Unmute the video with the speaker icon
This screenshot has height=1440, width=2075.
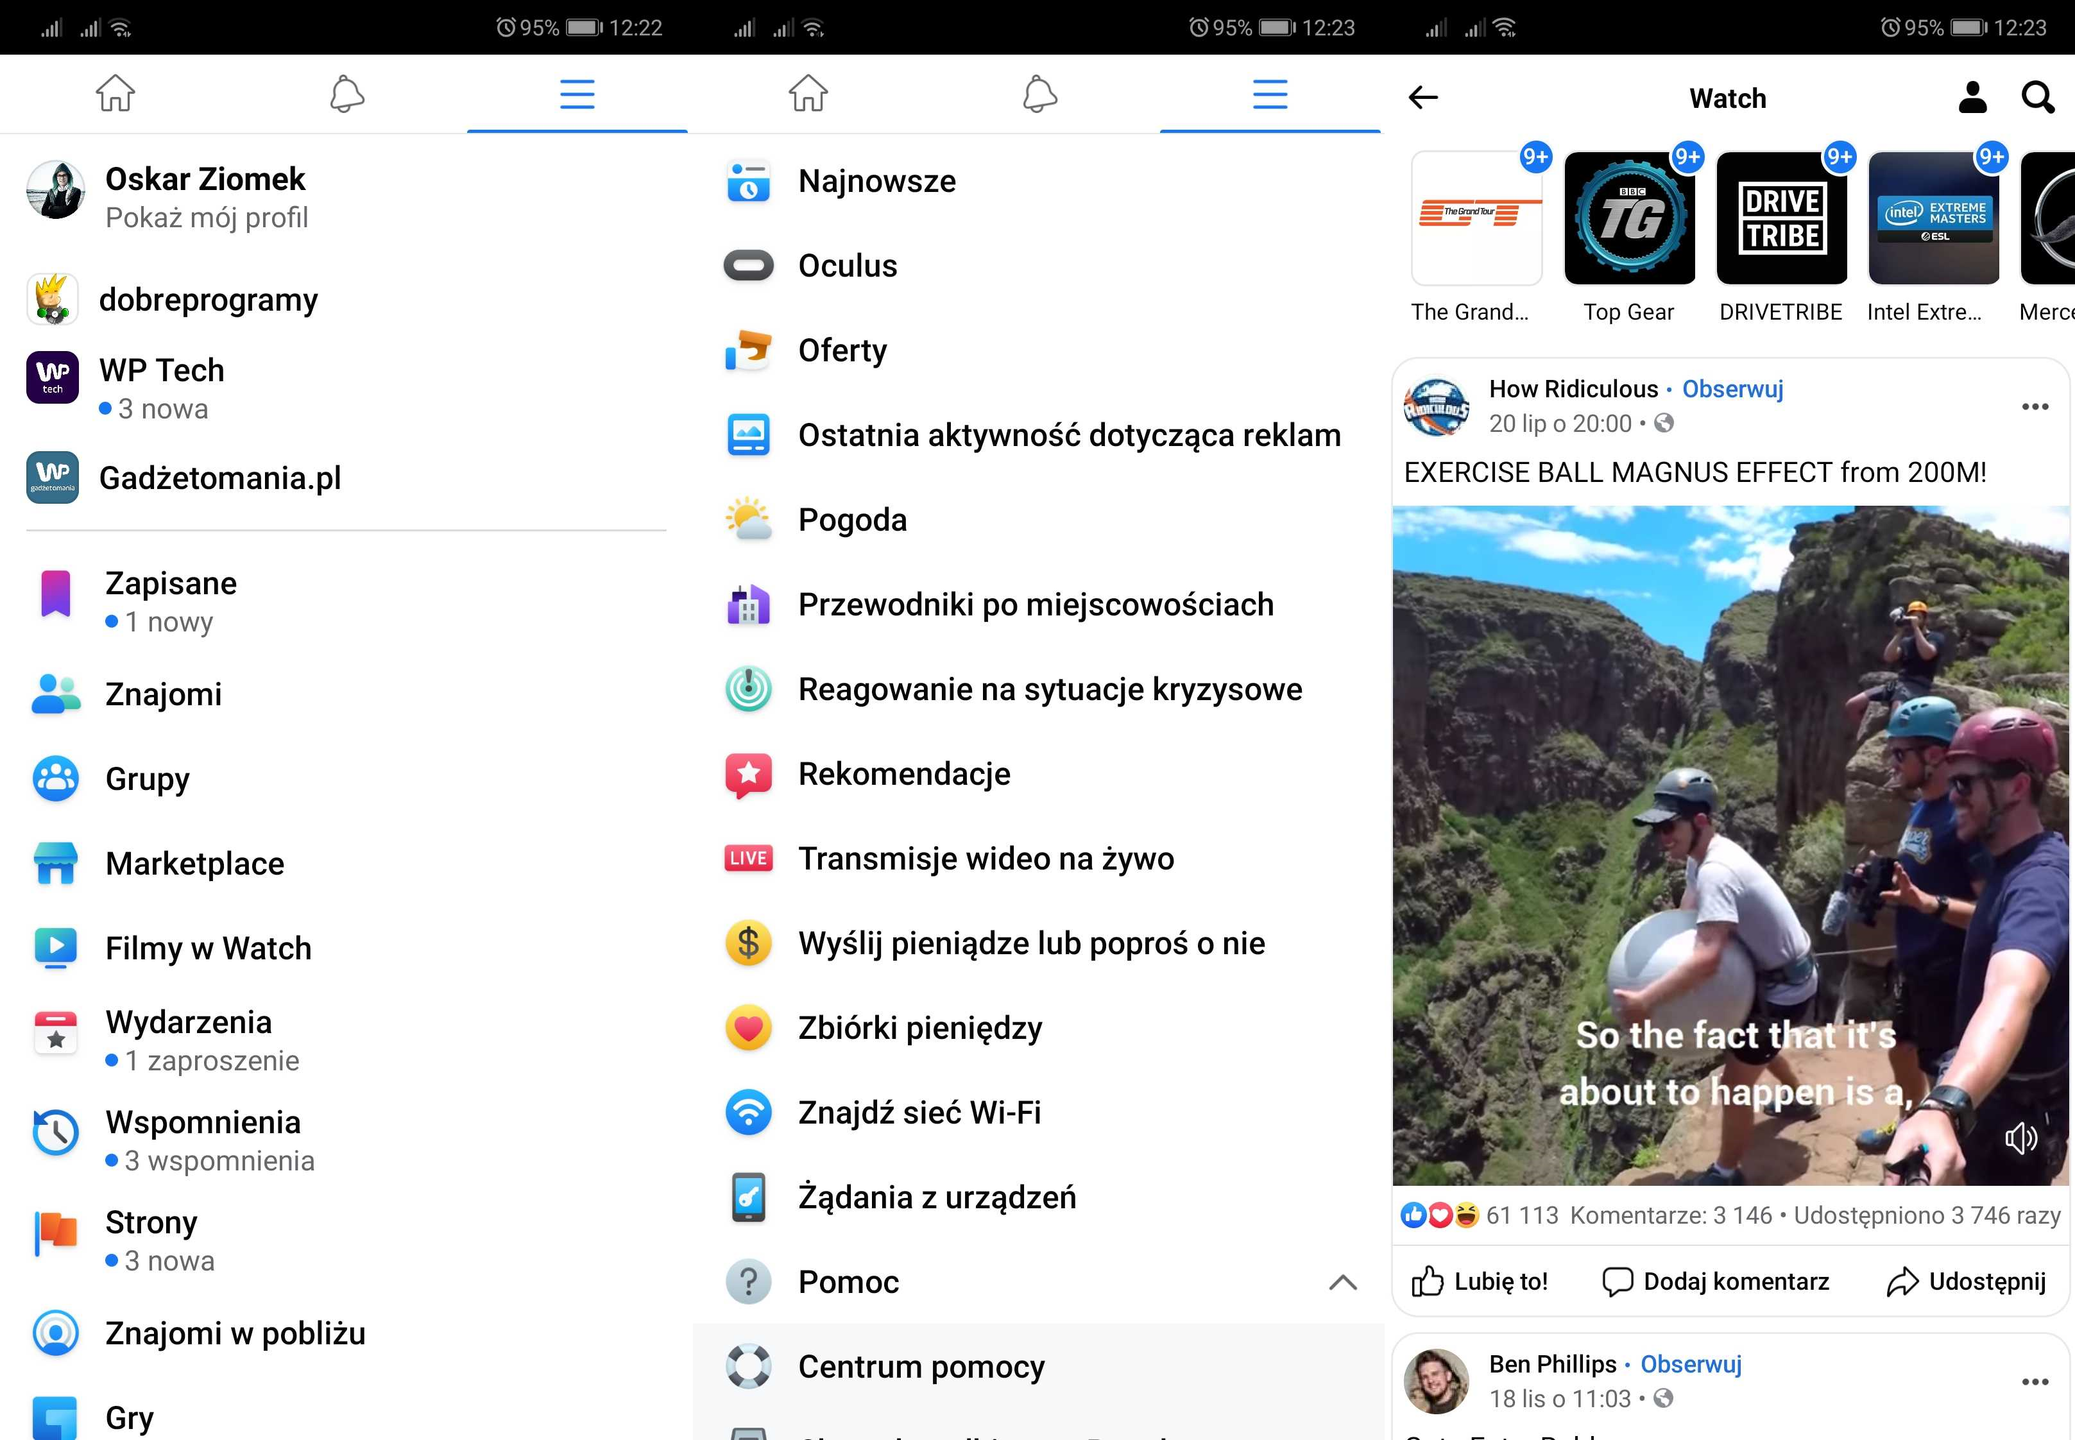(2020, 1138)
